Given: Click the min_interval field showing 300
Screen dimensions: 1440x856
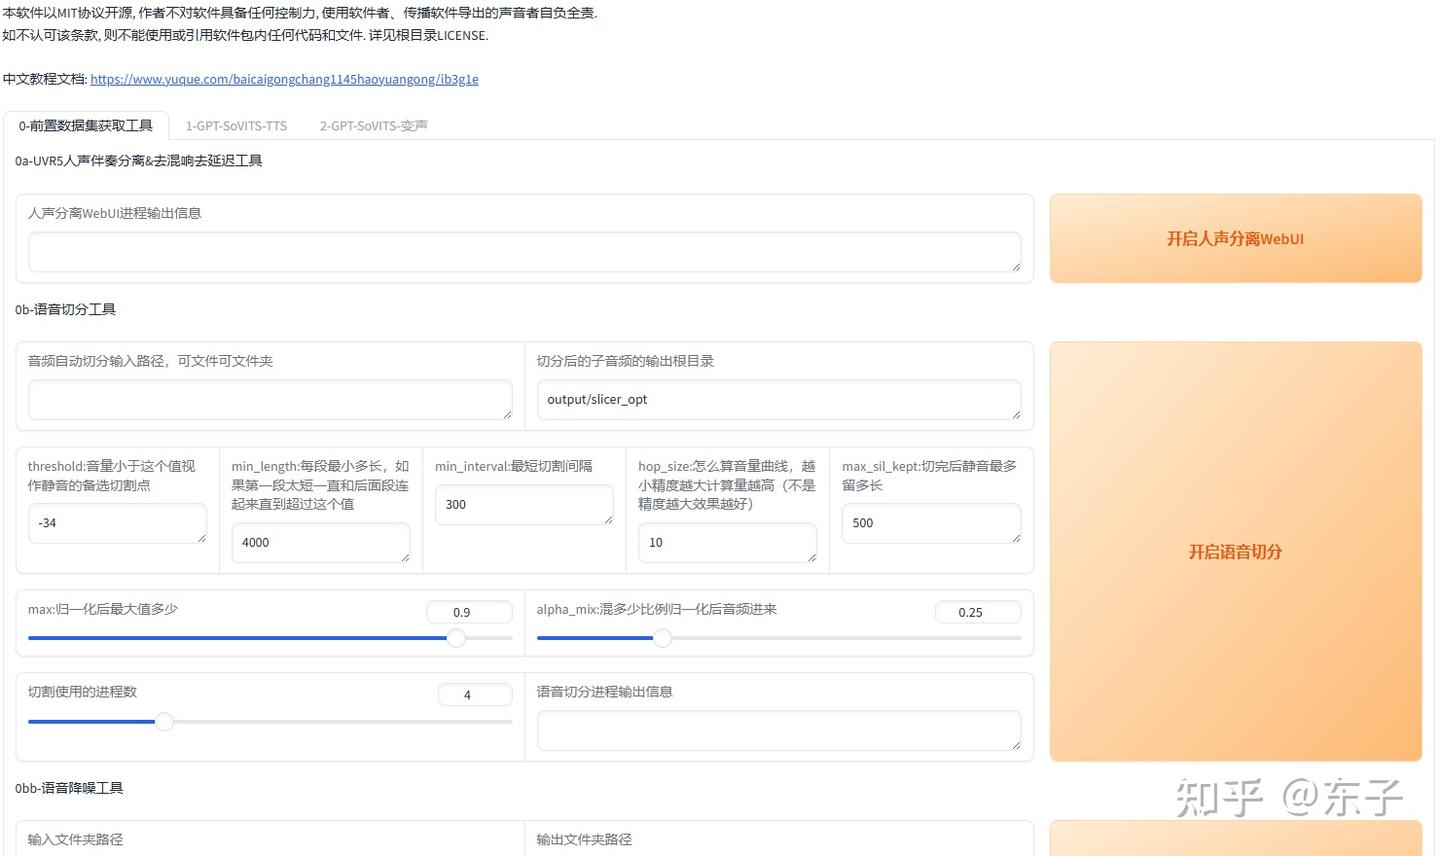Looking at the screenshot, I should click(524, 504).
